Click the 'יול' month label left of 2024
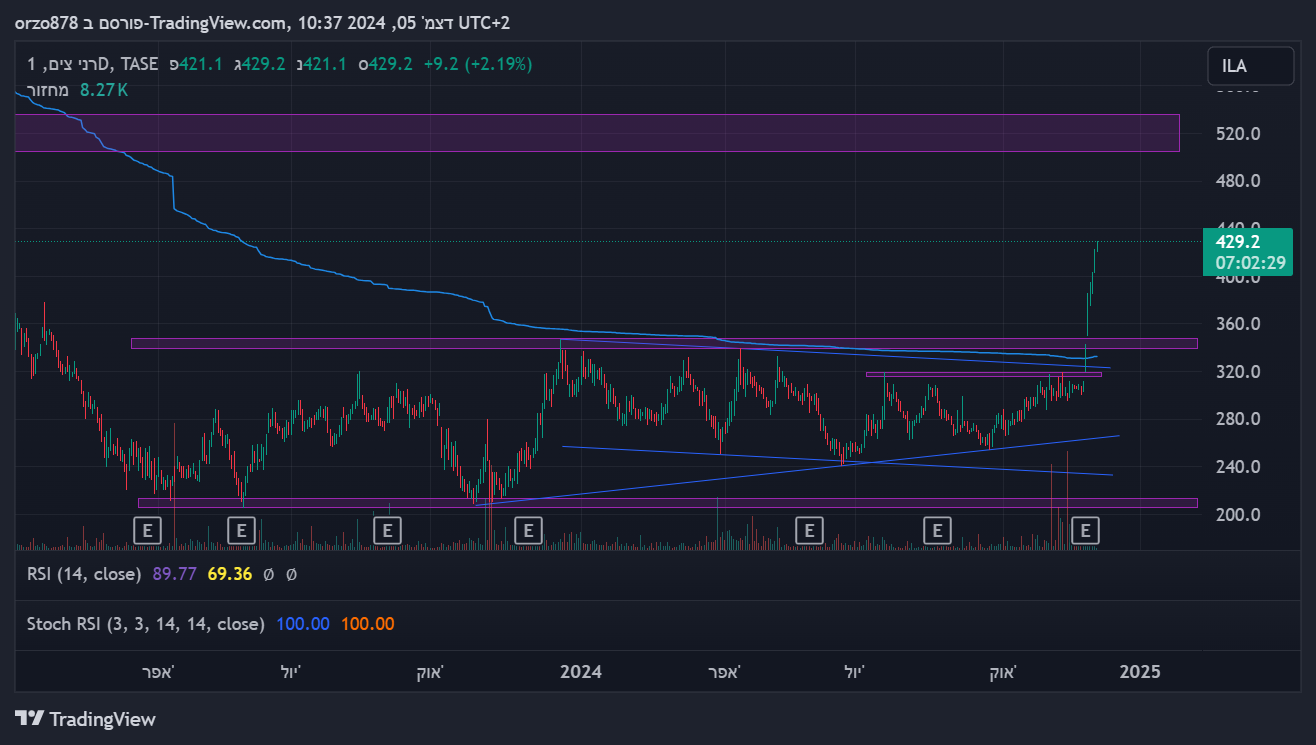The width and height of the screenshot is (1316, 745). [292, 671]
